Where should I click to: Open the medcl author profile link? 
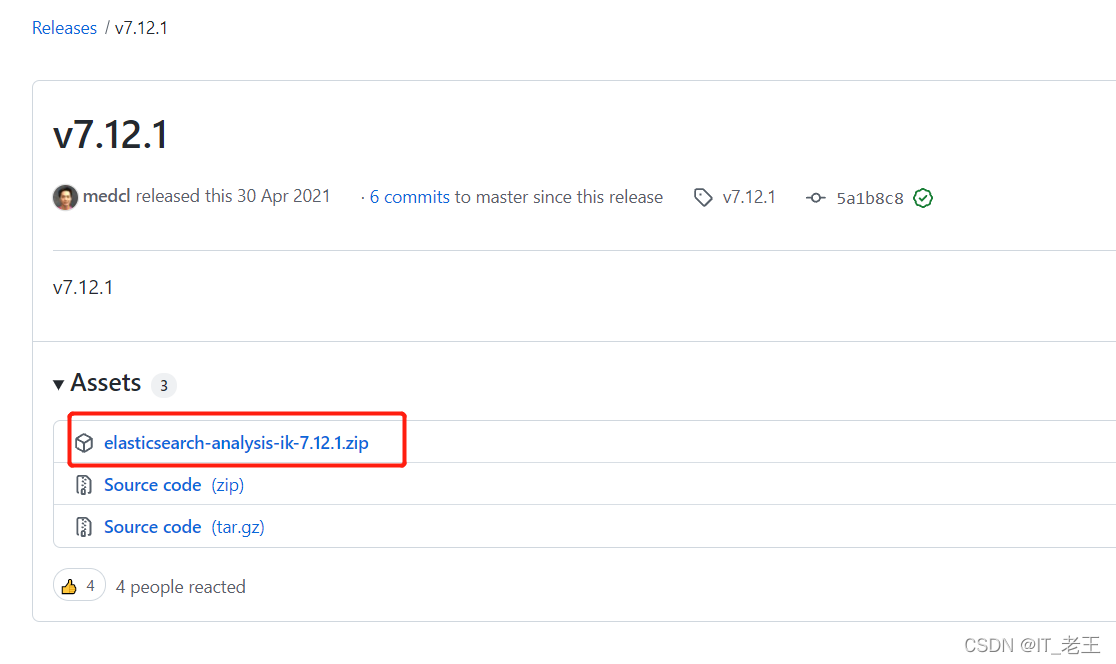click(107, 196)
